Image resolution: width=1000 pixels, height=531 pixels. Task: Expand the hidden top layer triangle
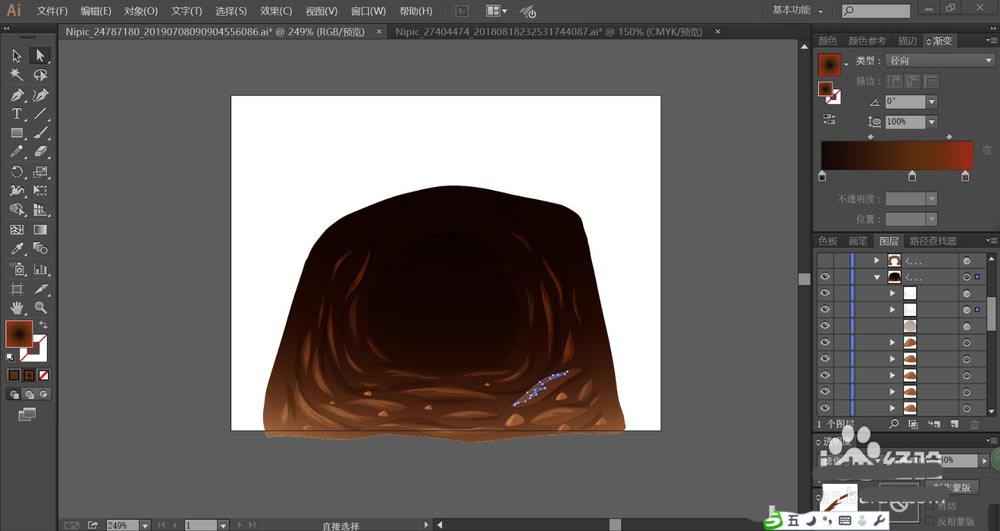[x=877, y=260]
